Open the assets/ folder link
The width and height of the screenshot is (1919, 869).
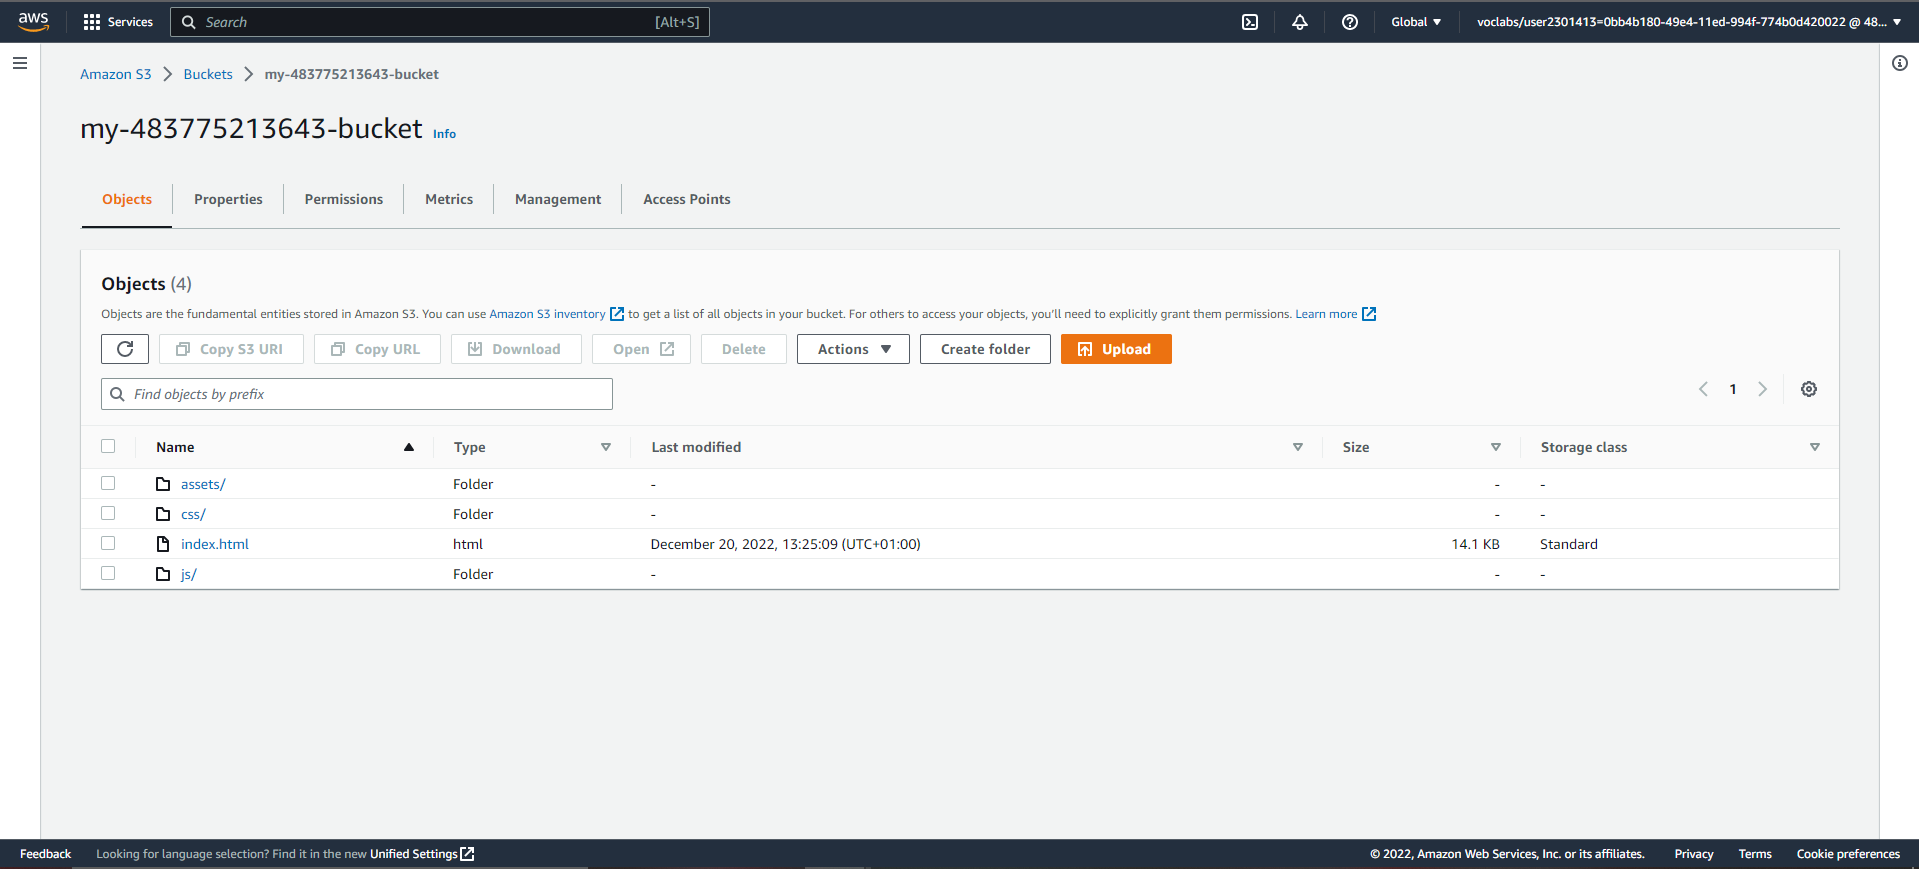(x=203, y=484)
